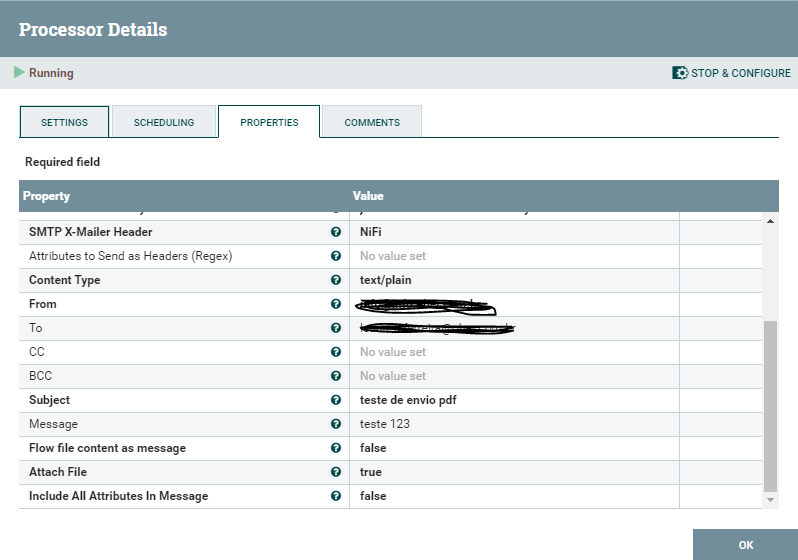Screen dimensions: 798x560
Task: Click the From property name
Action: (43, 304)
